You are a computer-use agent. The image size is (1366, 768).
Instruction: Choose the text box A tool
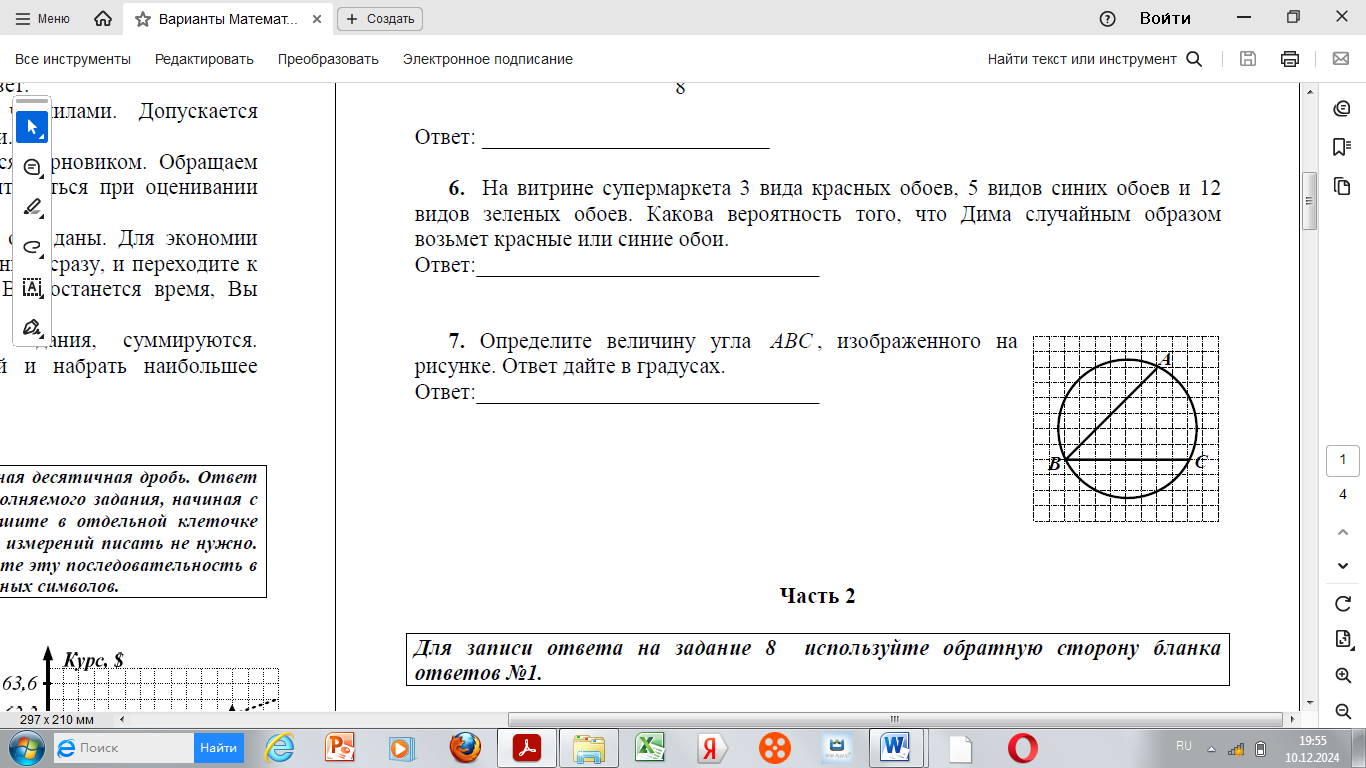point(32,287)
